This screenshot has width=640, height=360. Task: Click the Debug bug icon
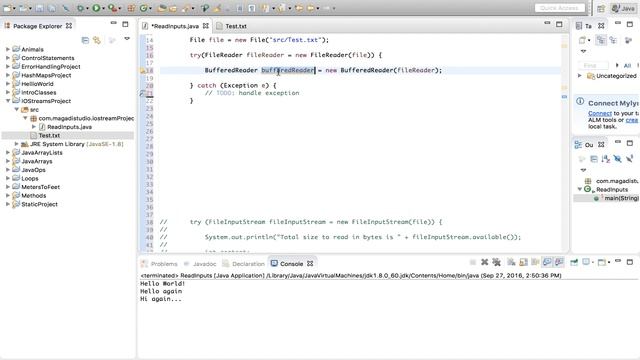[80, 8]
